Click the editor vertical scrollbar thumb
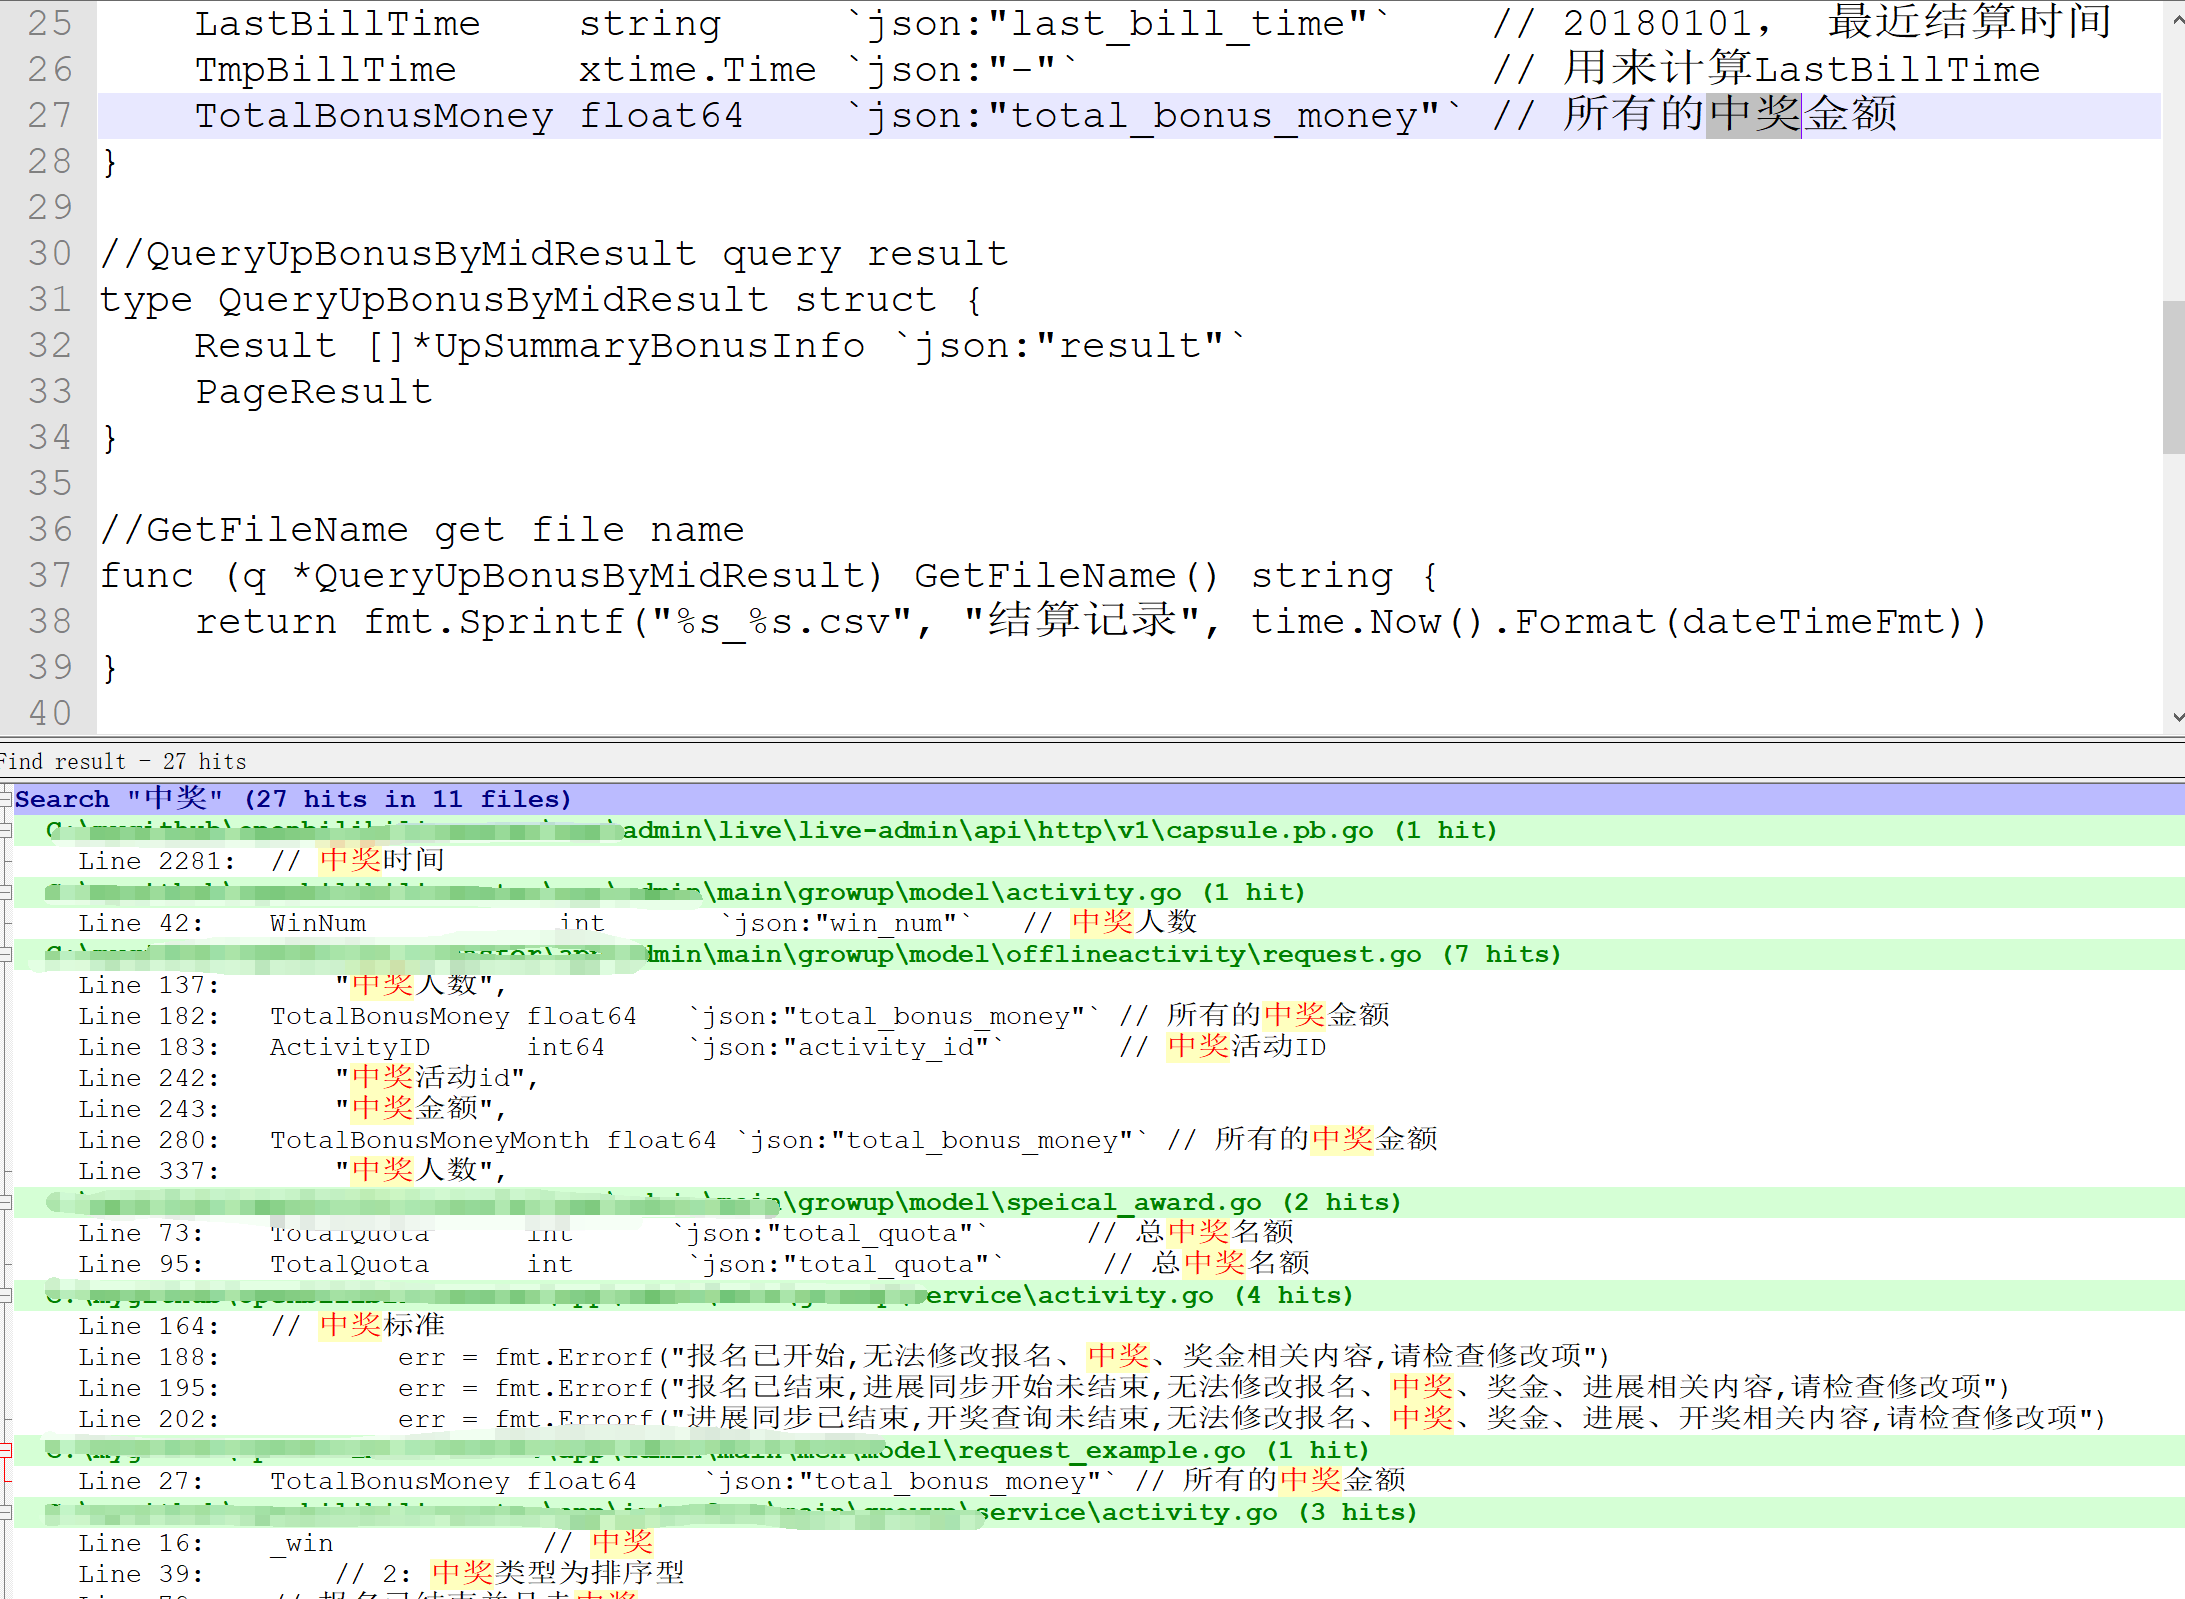The width and height of the screenshot is (2185, 1599). tap(2174, 376)
